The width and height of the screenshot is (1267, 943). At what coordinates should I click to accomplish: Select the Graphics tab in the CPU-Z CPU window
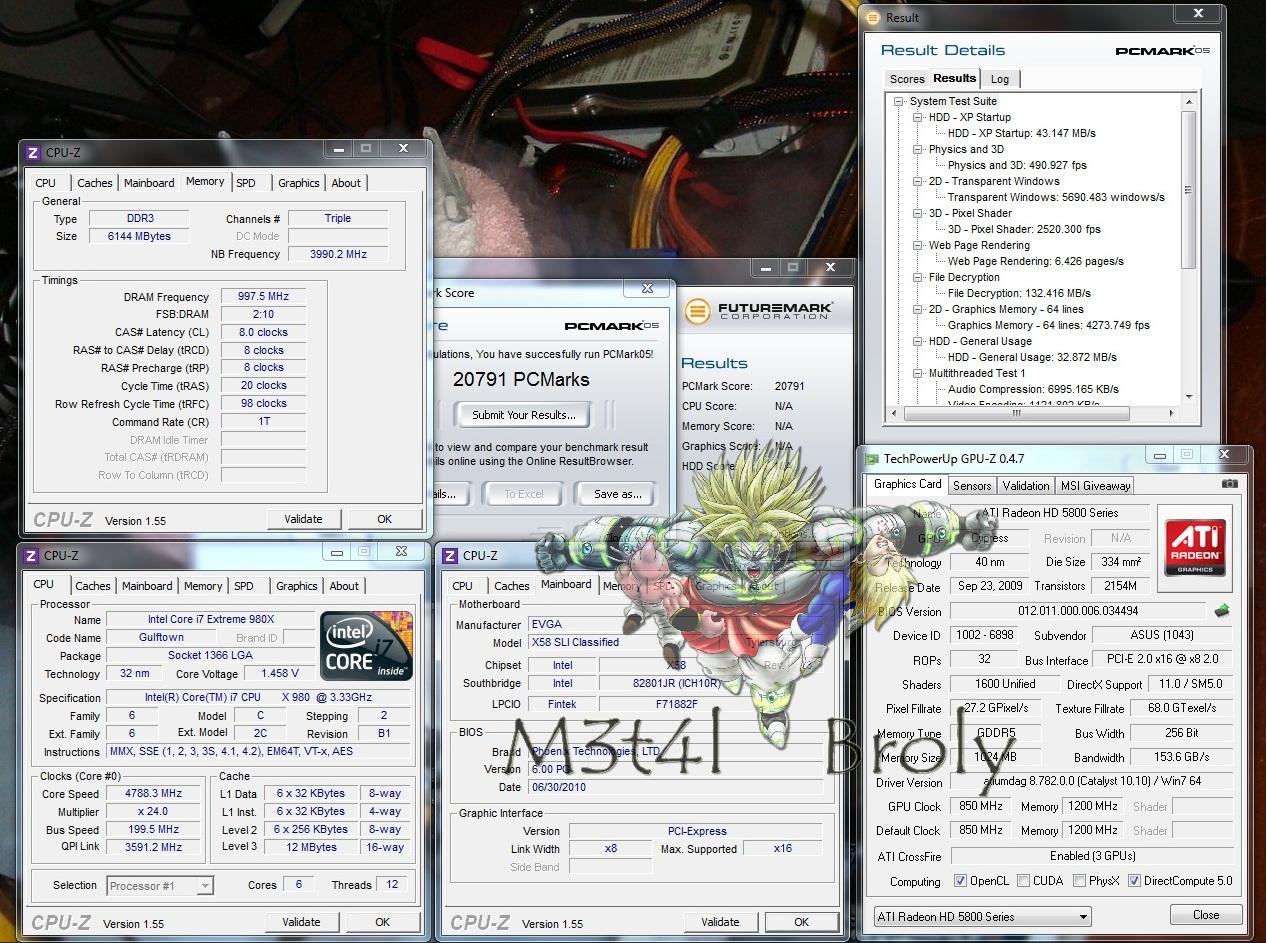tap(296, 586)
